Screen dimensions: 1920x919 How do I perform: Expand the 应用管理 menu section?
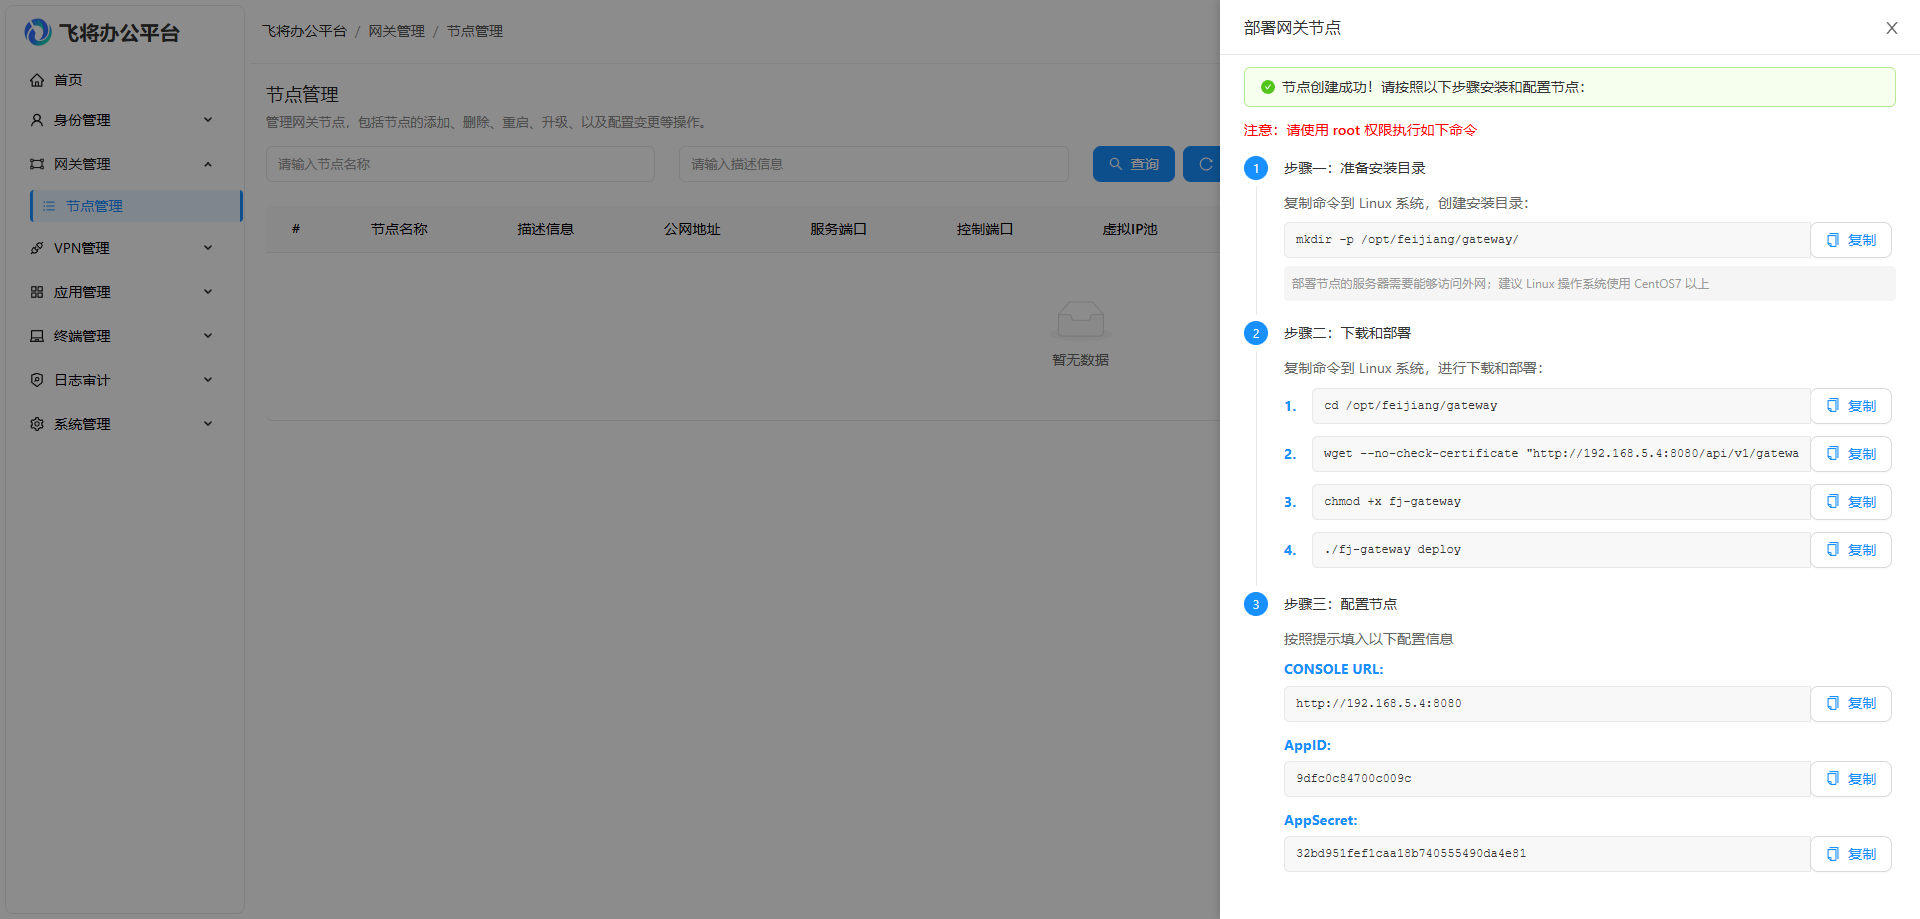coord(122,292)
